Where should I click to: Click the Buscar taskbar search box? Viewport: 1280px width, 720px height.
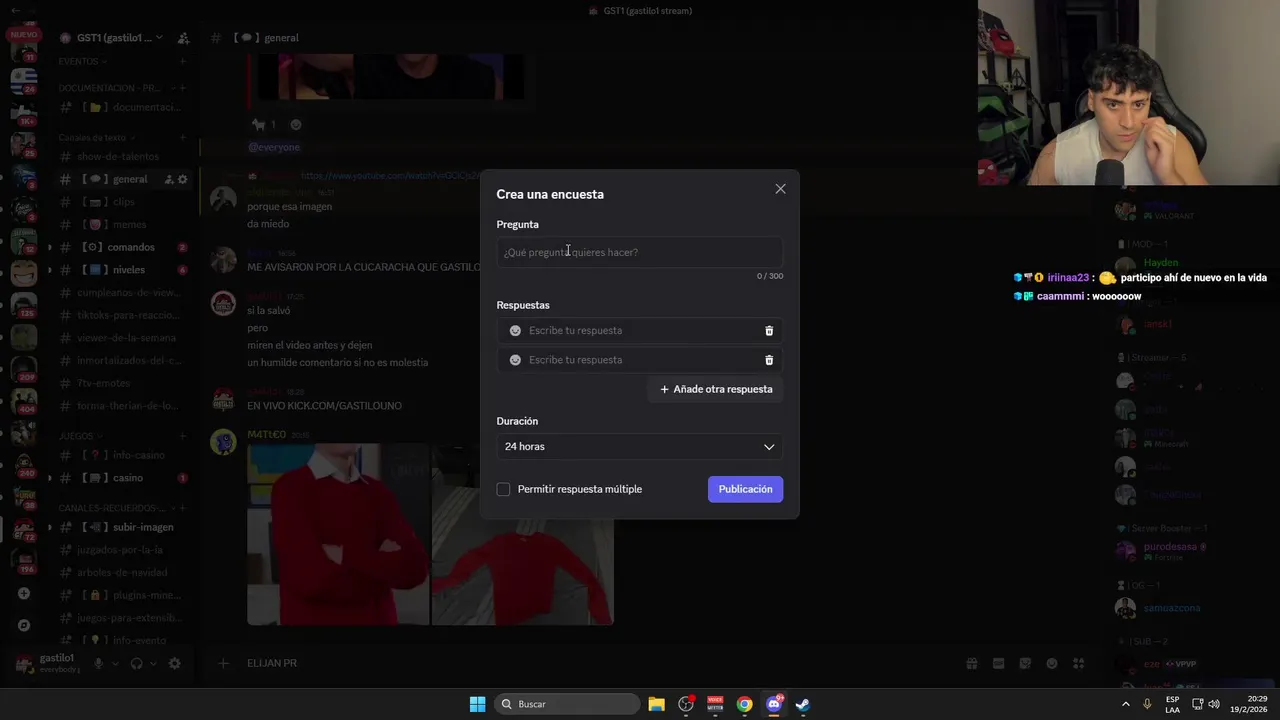tap(567, 704)
